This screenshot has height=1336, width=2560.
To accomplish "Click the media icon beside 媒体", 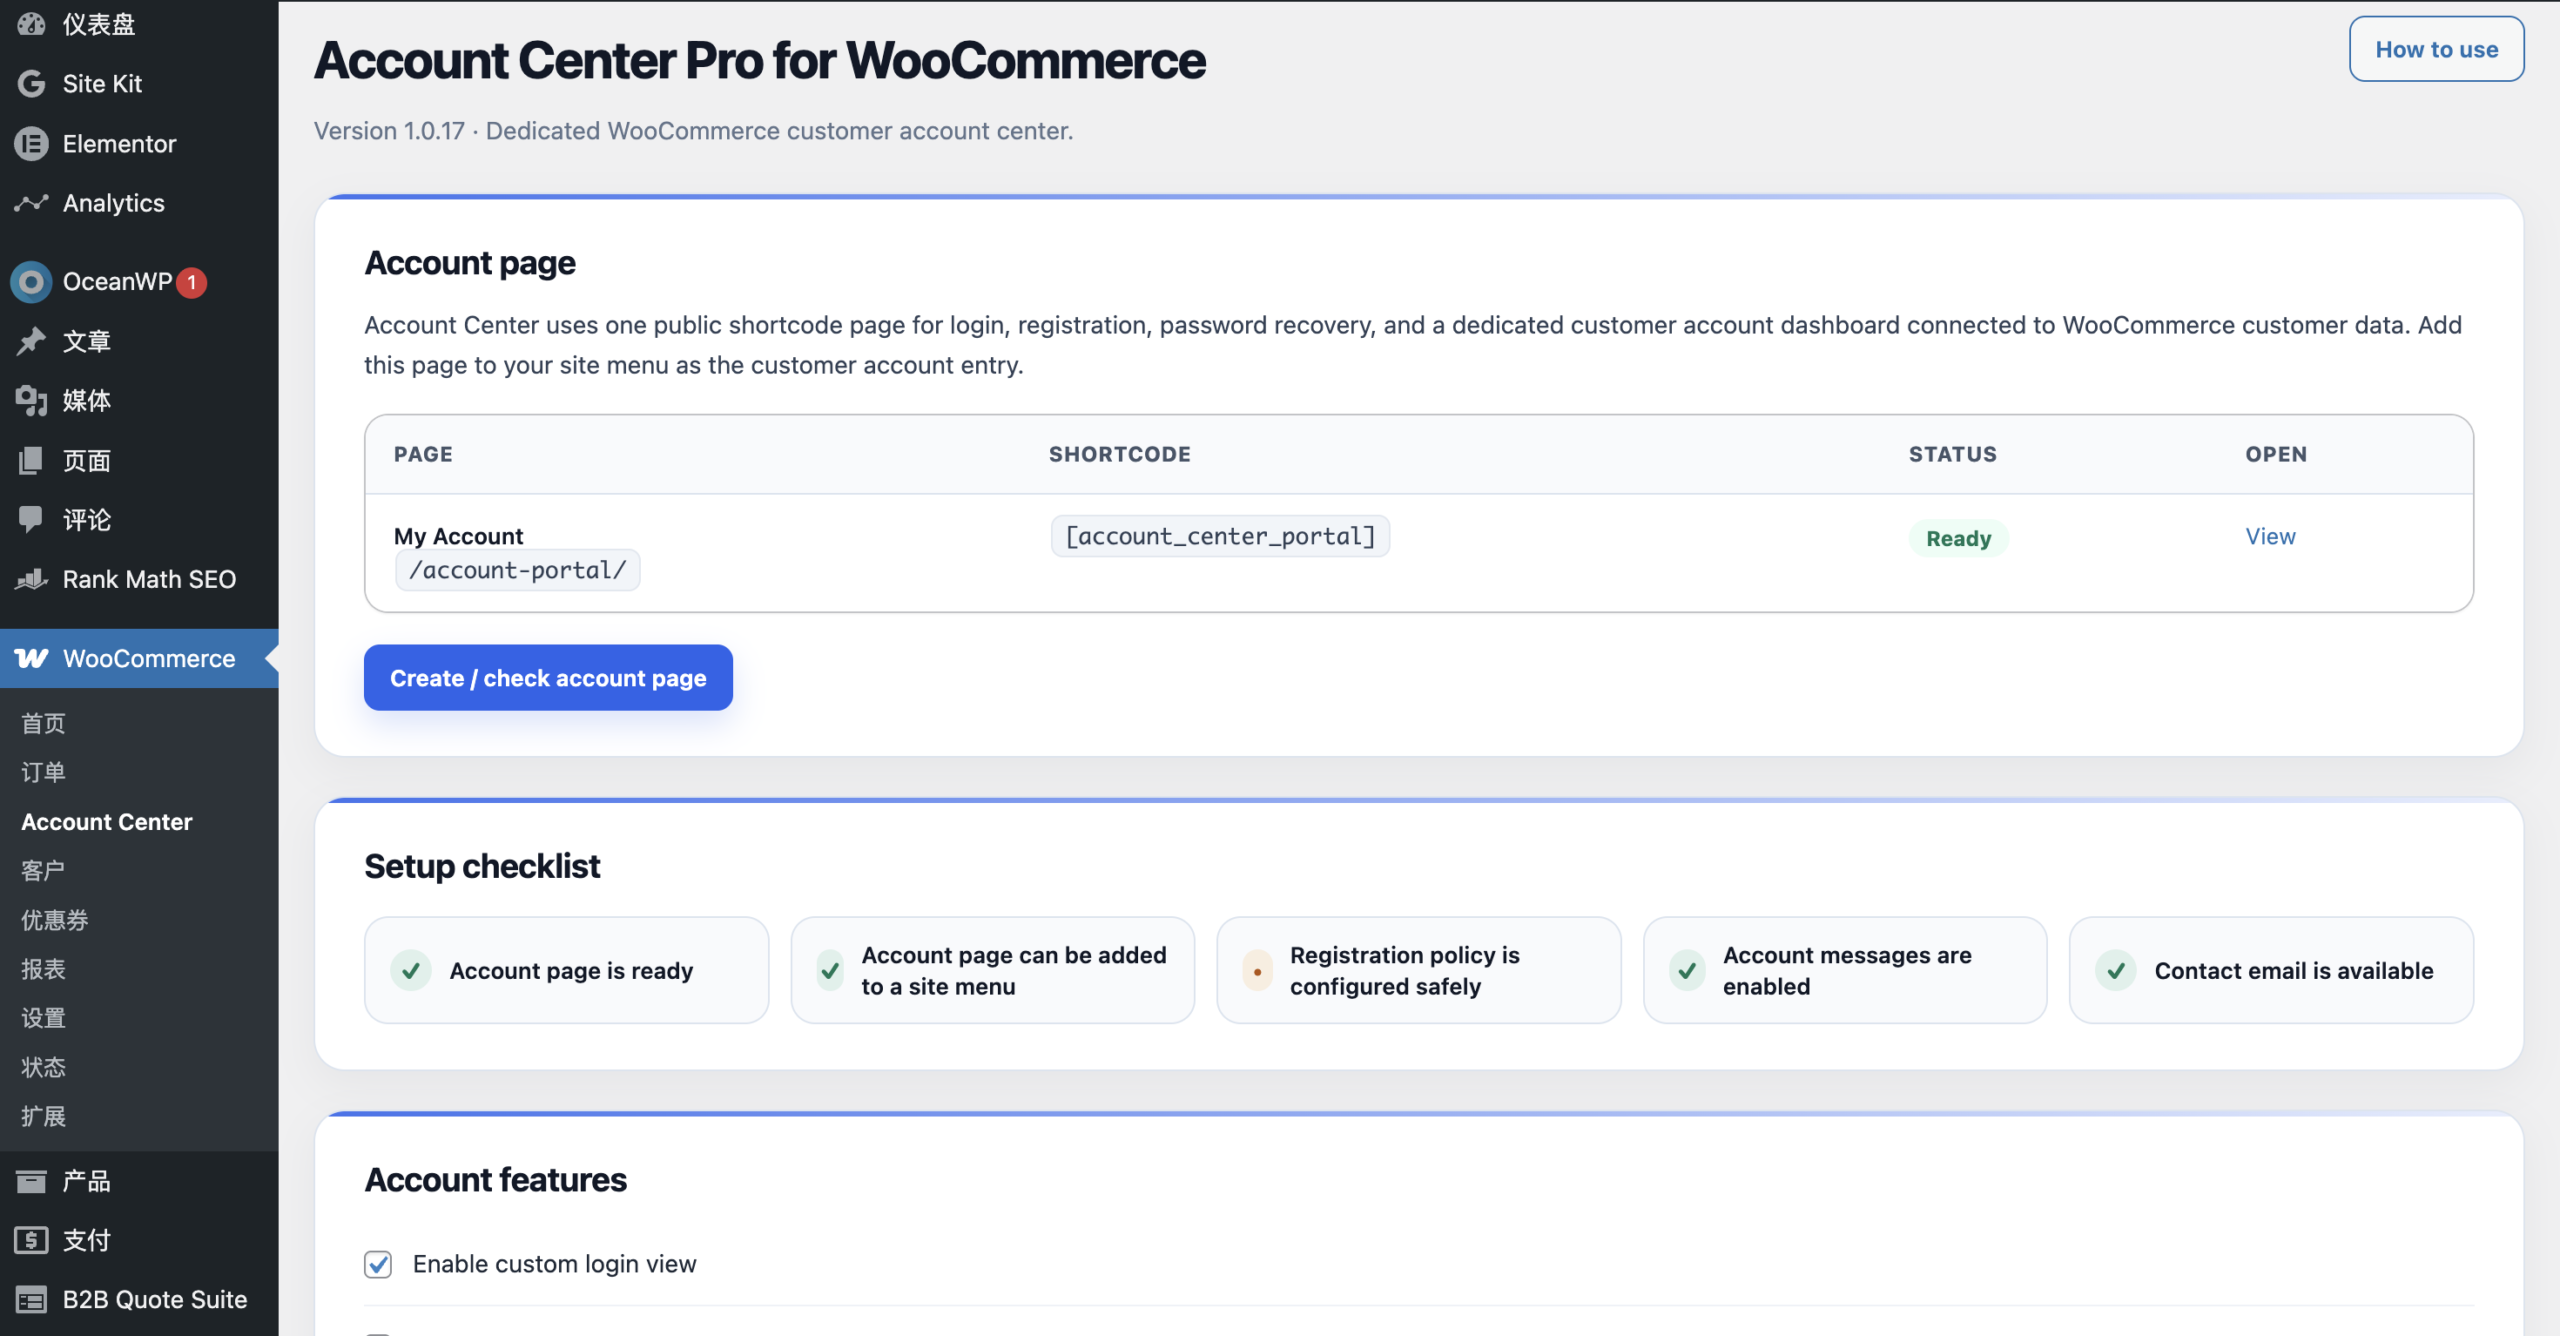I will (31, 400).
